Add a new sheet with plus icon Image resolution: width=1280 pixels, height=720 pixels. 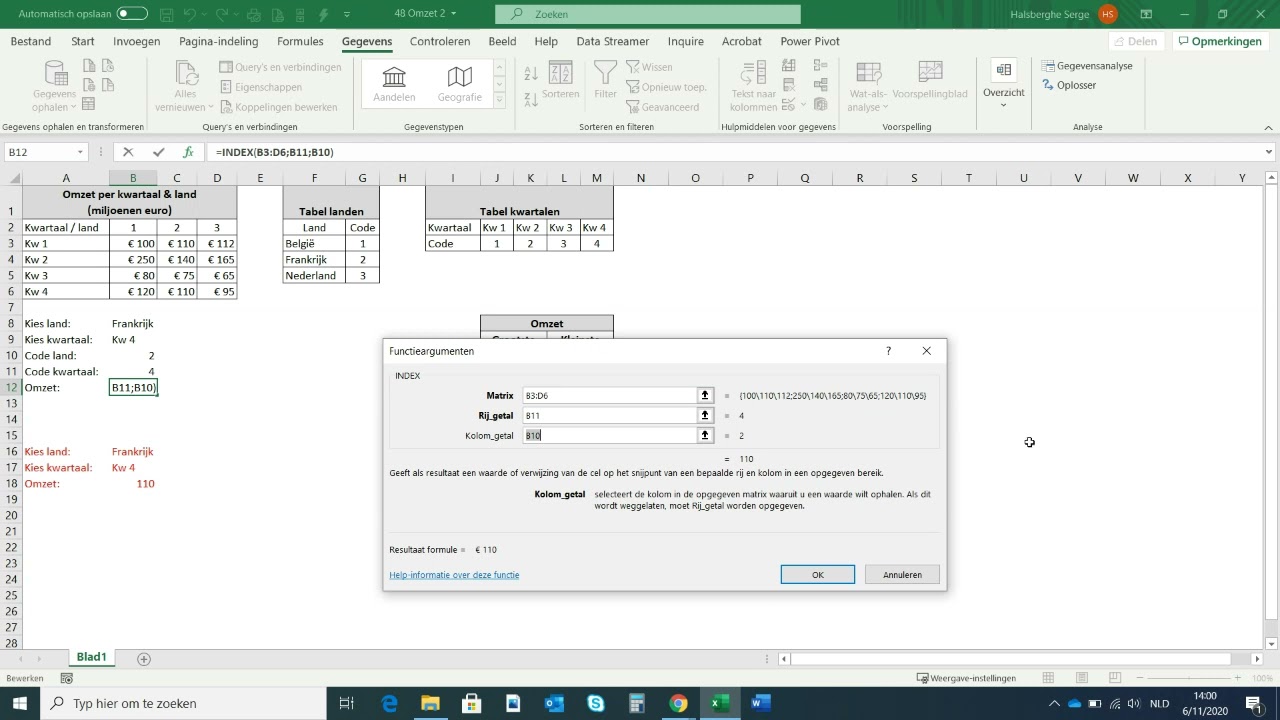pos(144,659)
